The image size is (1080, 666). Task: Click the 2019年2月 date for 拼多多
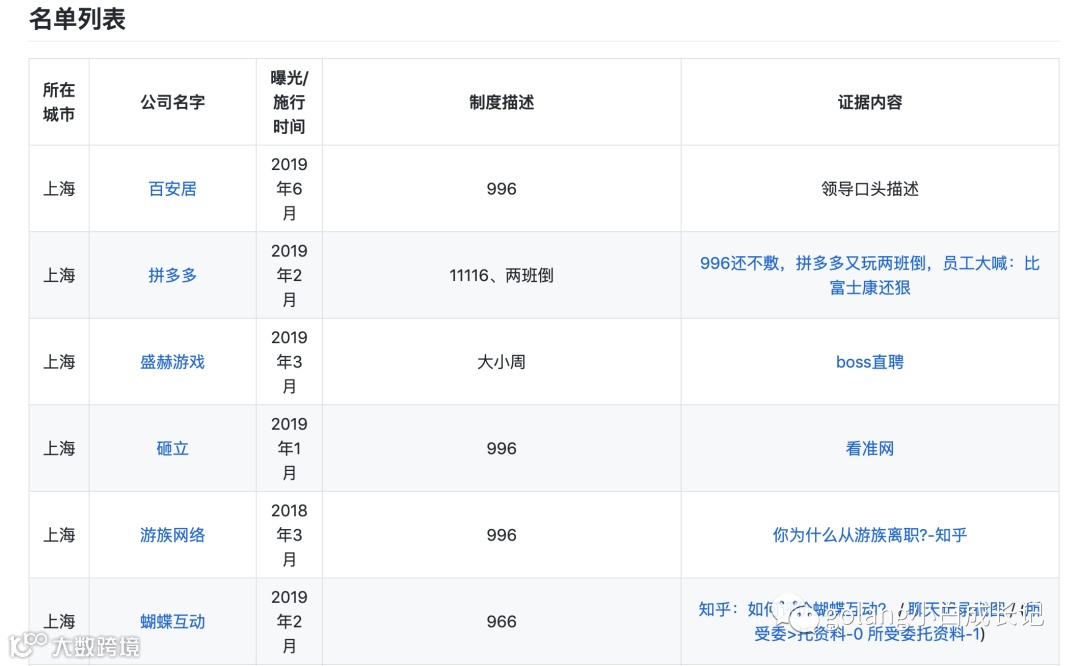click(x=289, y=275)
